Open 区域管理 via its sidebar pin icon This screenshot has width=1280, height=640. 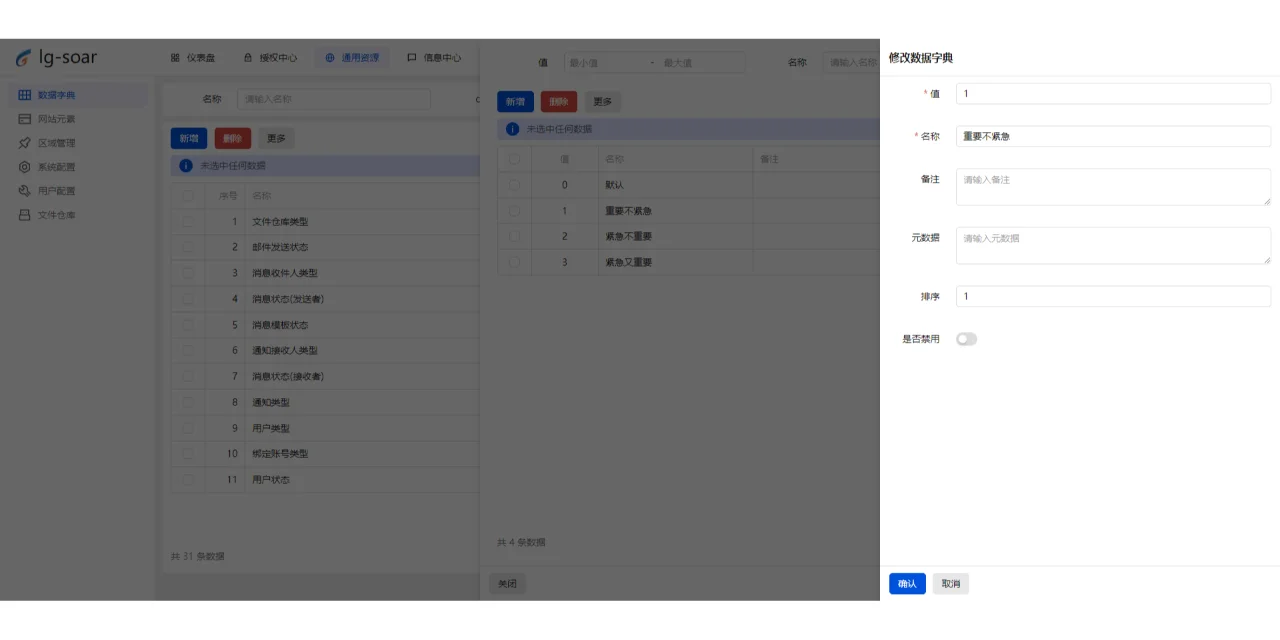[25, 143]
